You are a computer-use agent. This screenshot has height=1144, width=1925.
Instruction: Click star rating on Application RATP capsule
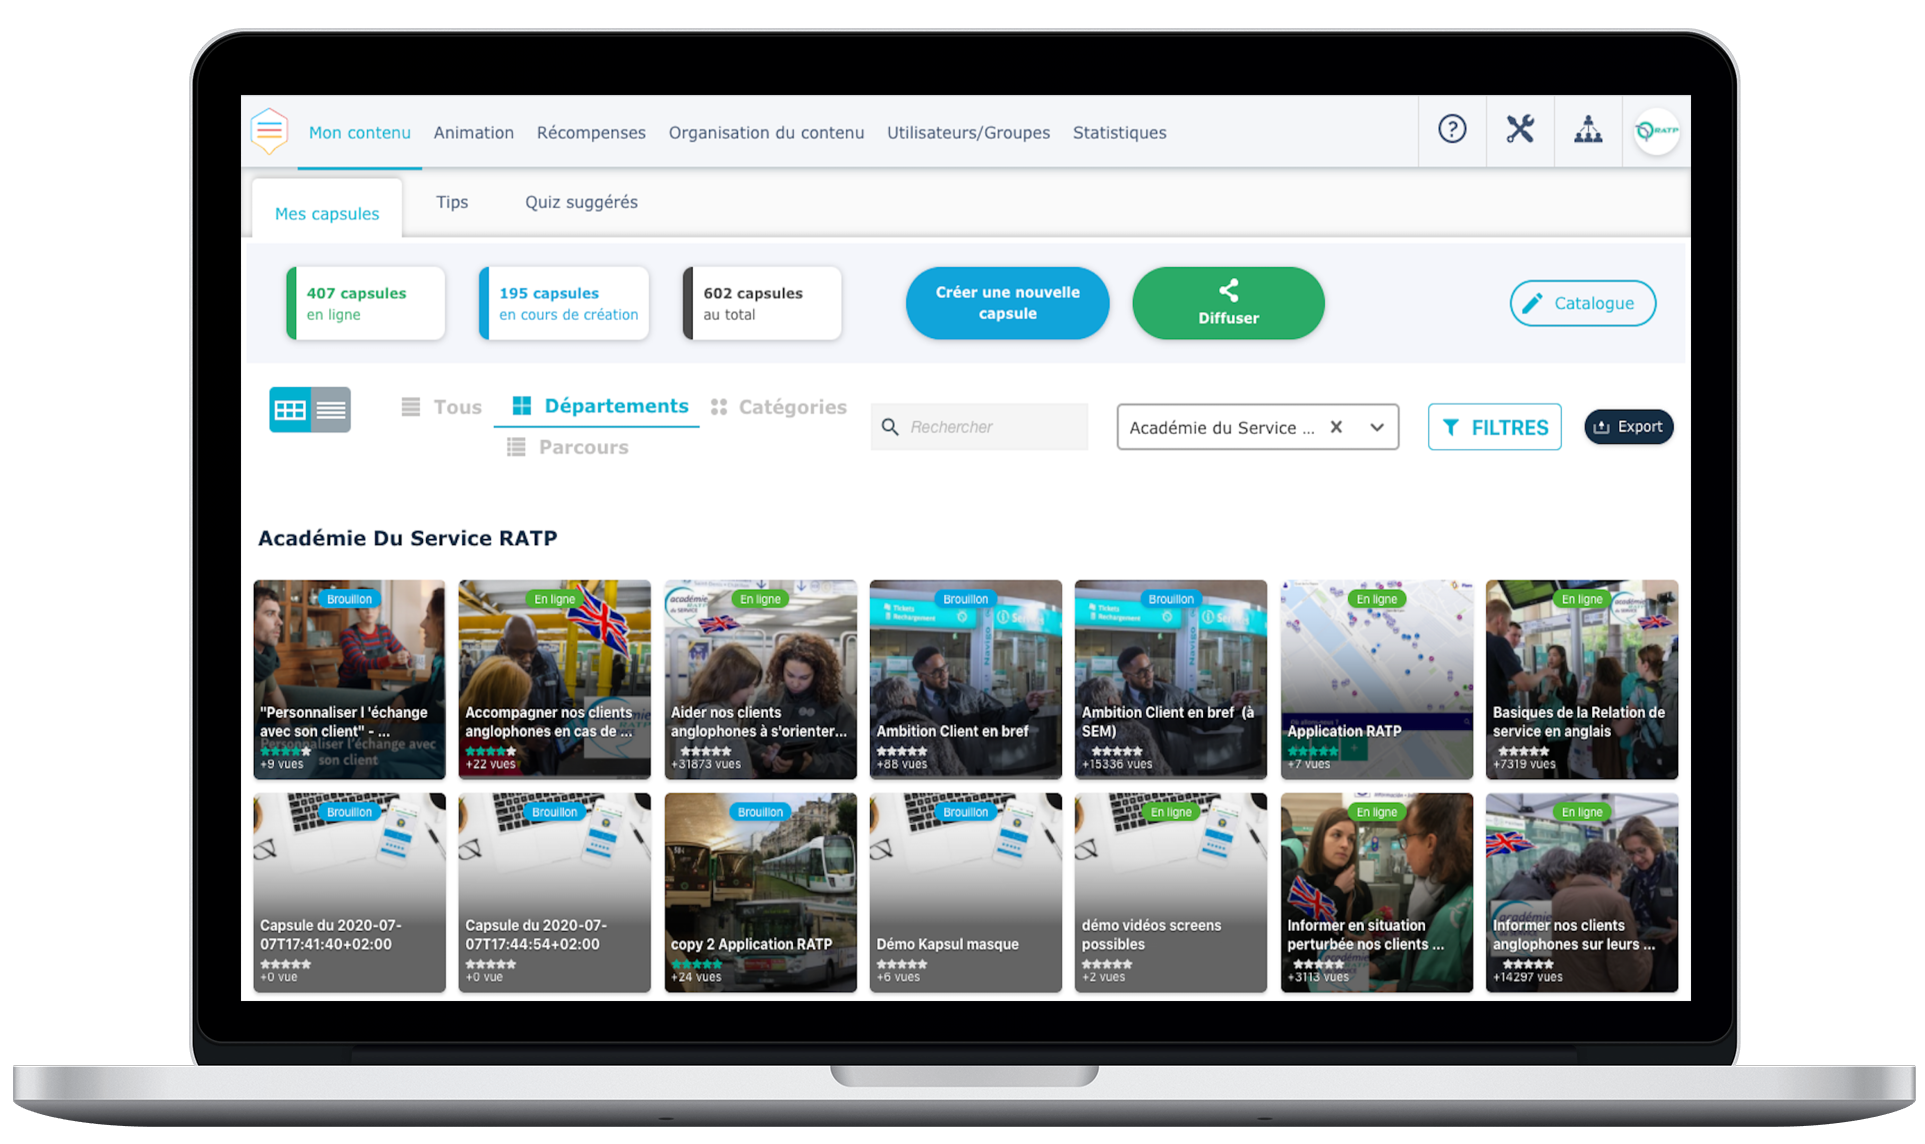pyautogui.click(x=1313, y=751)
